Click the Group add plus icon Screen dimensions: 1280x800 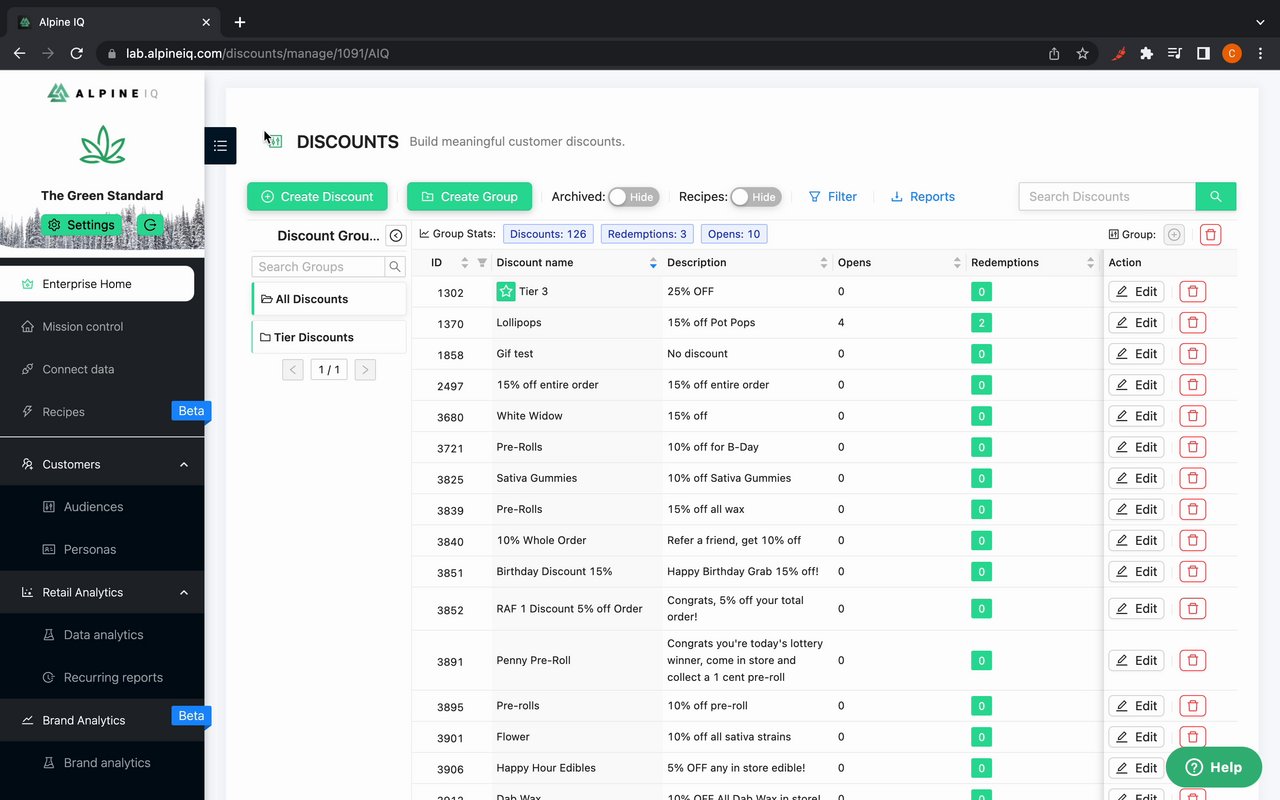pyautogui.click(x=1175, y=235)
